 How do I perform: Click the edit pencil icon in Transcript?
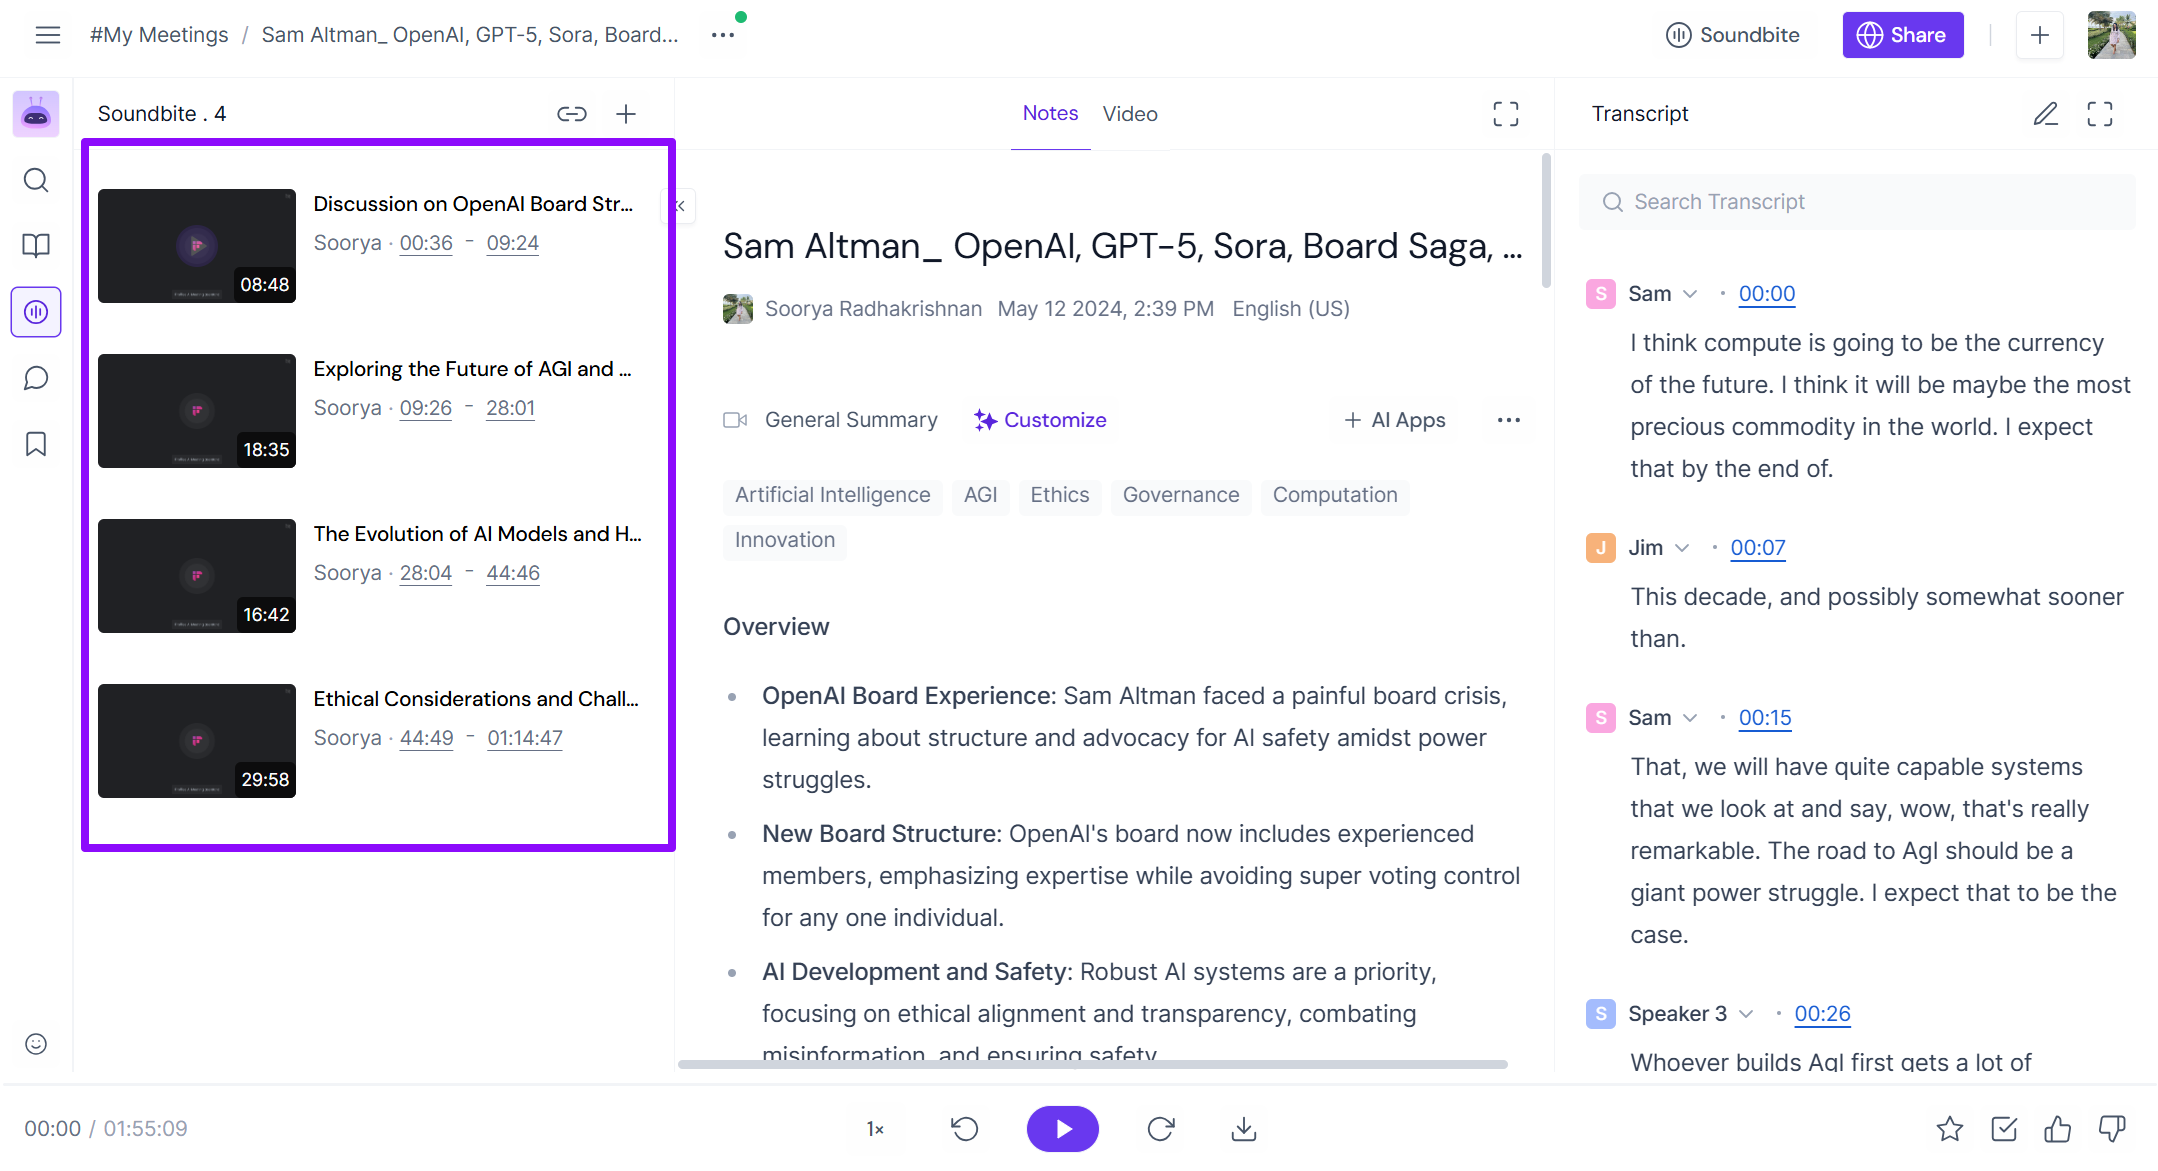click(x=2045, y=114)
